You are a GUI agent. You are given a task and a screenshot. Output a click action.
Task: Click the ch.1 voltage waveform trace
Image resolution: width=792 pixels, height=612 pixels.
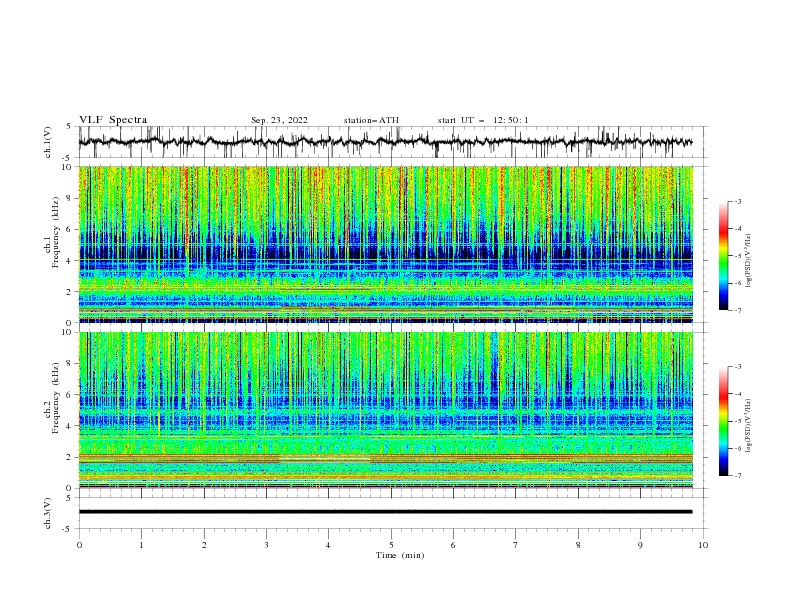[x=385, y=142]
